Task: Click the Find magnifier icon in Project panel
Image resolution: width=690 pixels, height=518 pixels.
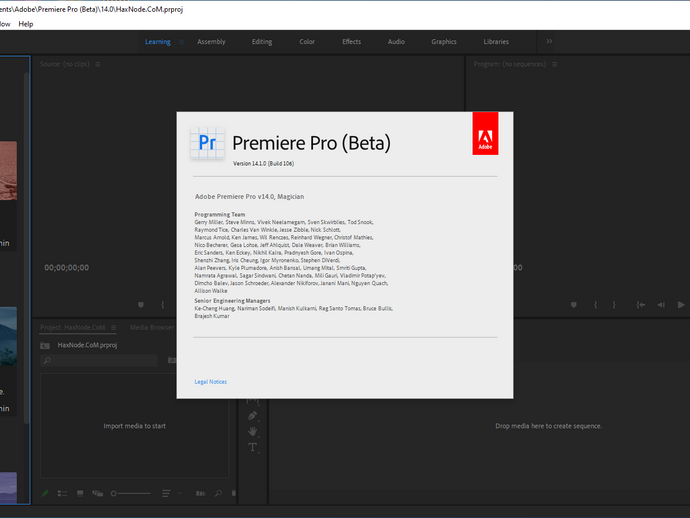Action: (x=218, y=493)
